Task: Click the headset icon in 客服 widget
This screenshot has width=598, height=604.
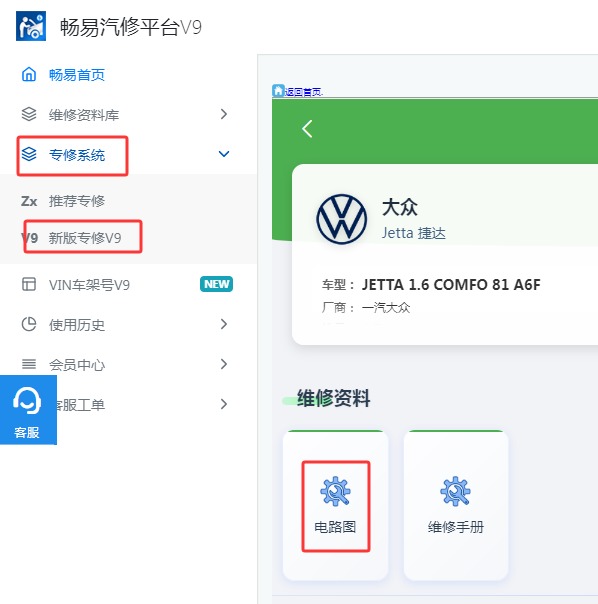Action: point(27,401)
